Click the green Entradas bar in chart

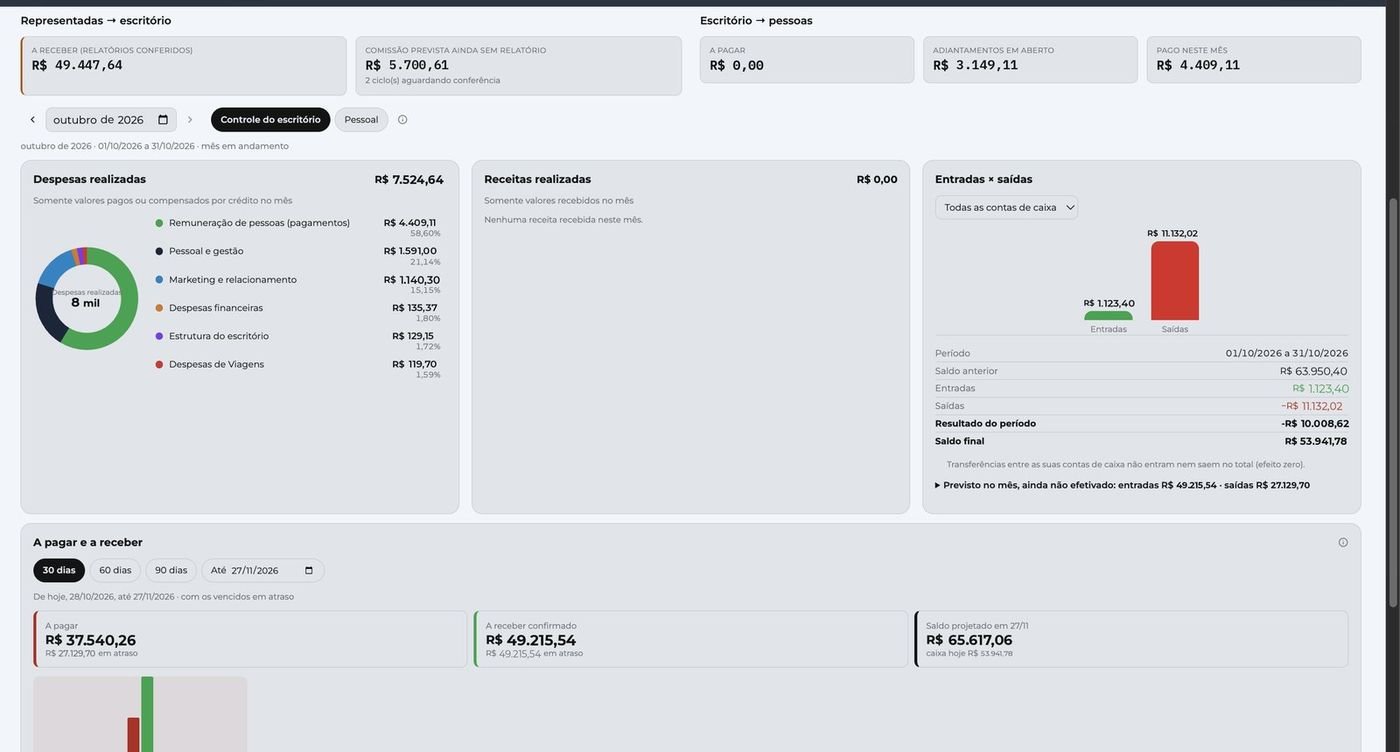pyautogui.click(x=1109, y=316)
